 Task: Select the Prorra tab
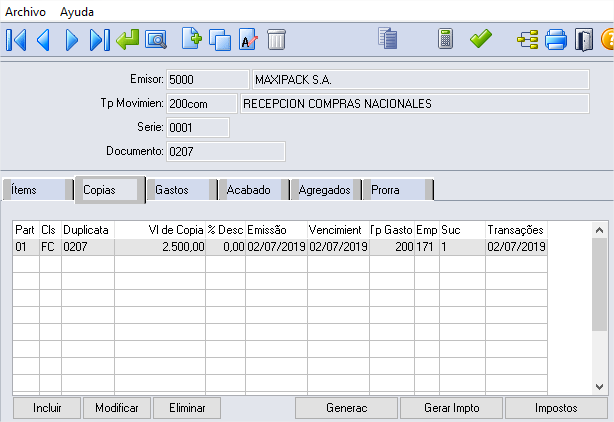tap(398, 190)
